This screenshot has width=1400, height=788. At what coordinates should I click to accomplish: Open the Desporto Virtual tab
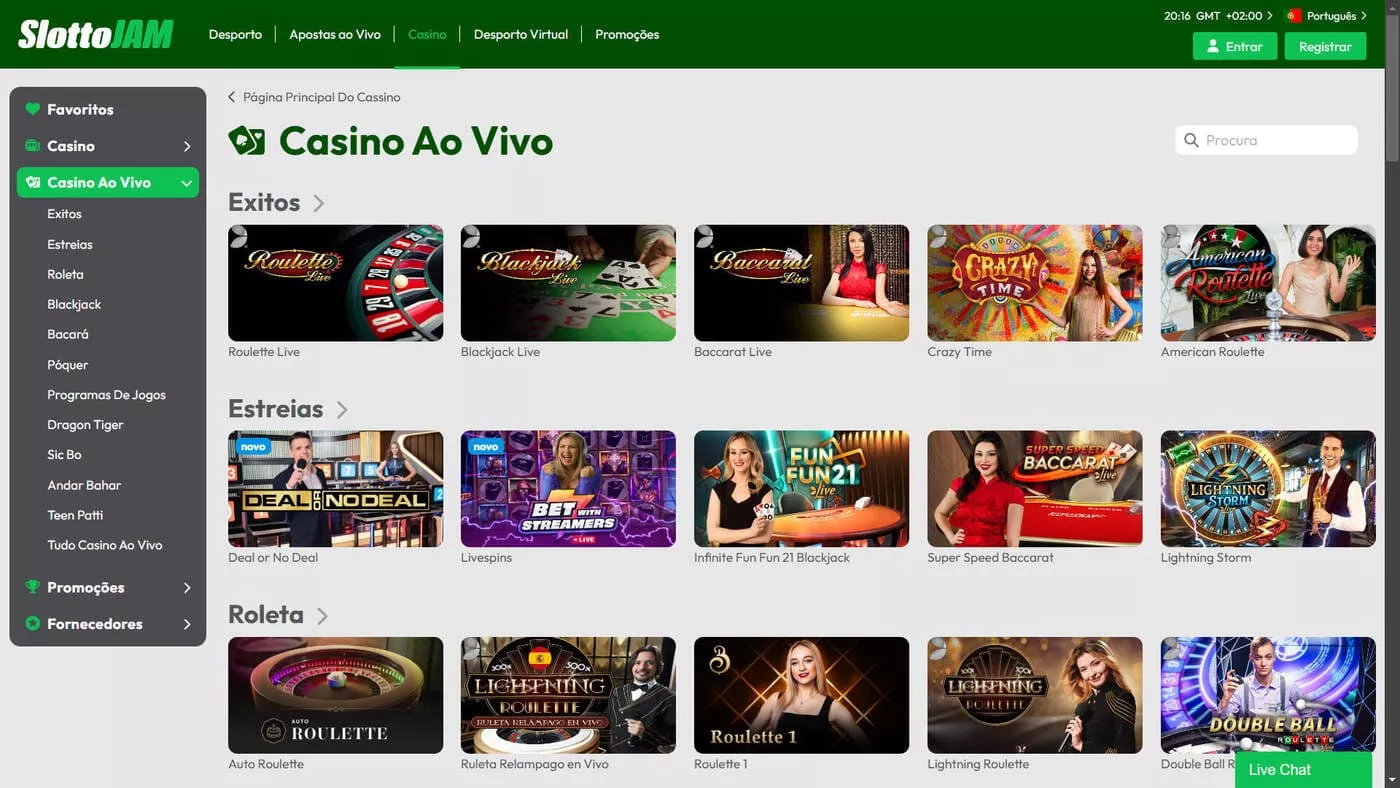[x=520, y=34]
